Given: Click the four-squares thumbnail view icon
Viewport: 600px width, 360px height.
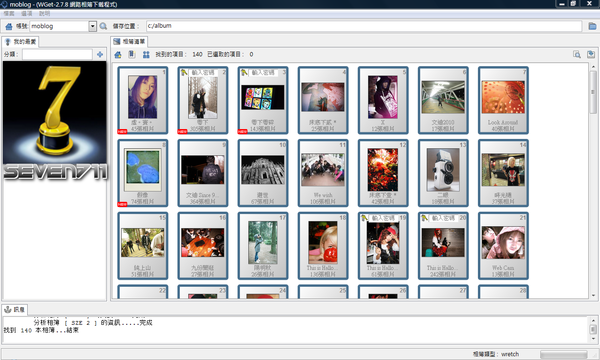Looking at the screenshot, I should [146, 55].
